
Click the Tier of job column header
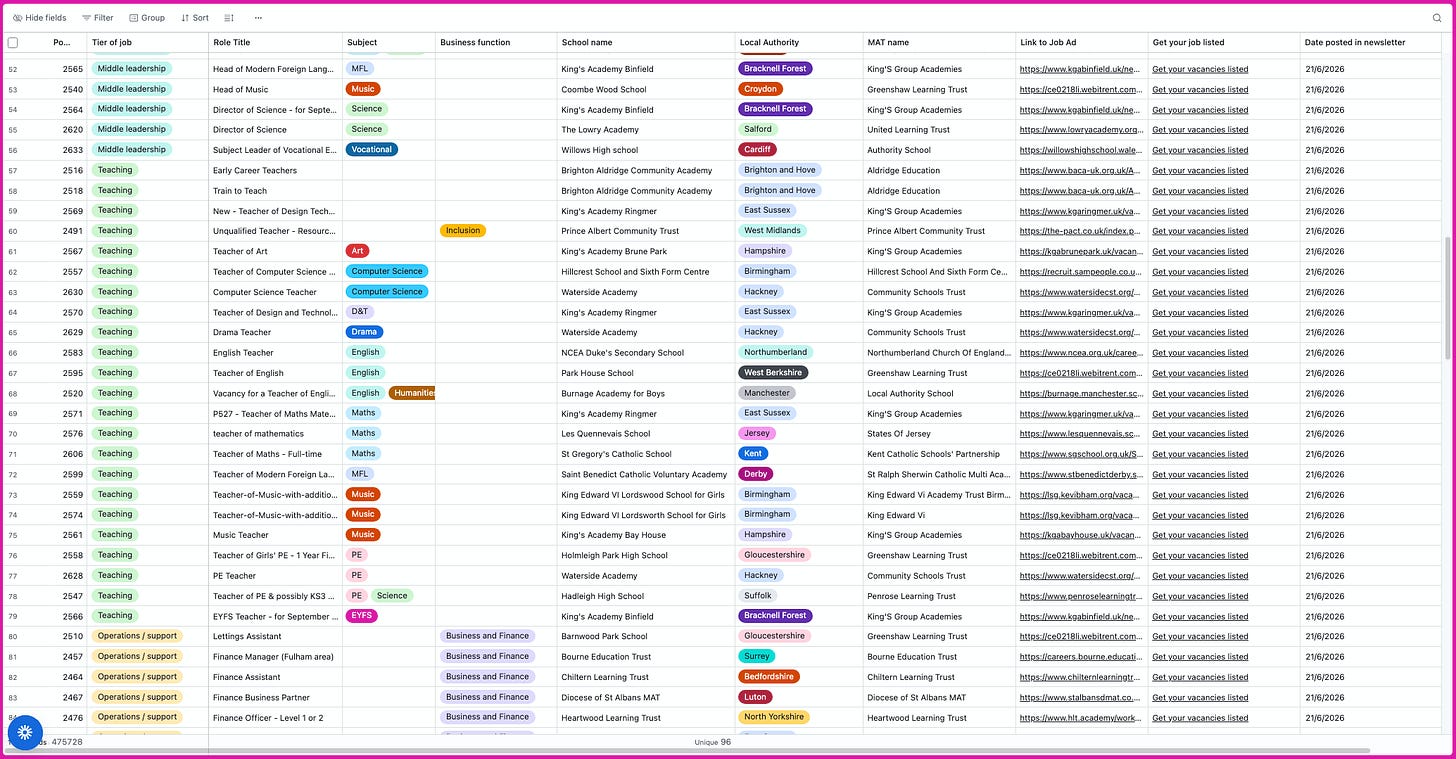[147, 43]
